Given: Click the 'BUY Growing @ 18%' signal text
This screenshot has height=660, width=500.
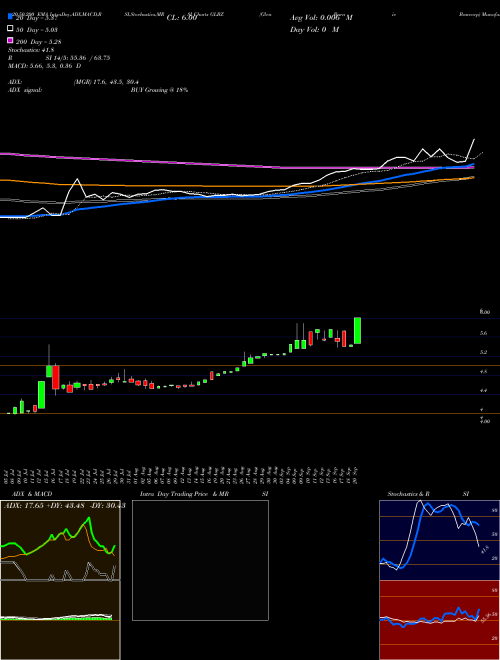Looking at the screenshot, I should point(159,90).
